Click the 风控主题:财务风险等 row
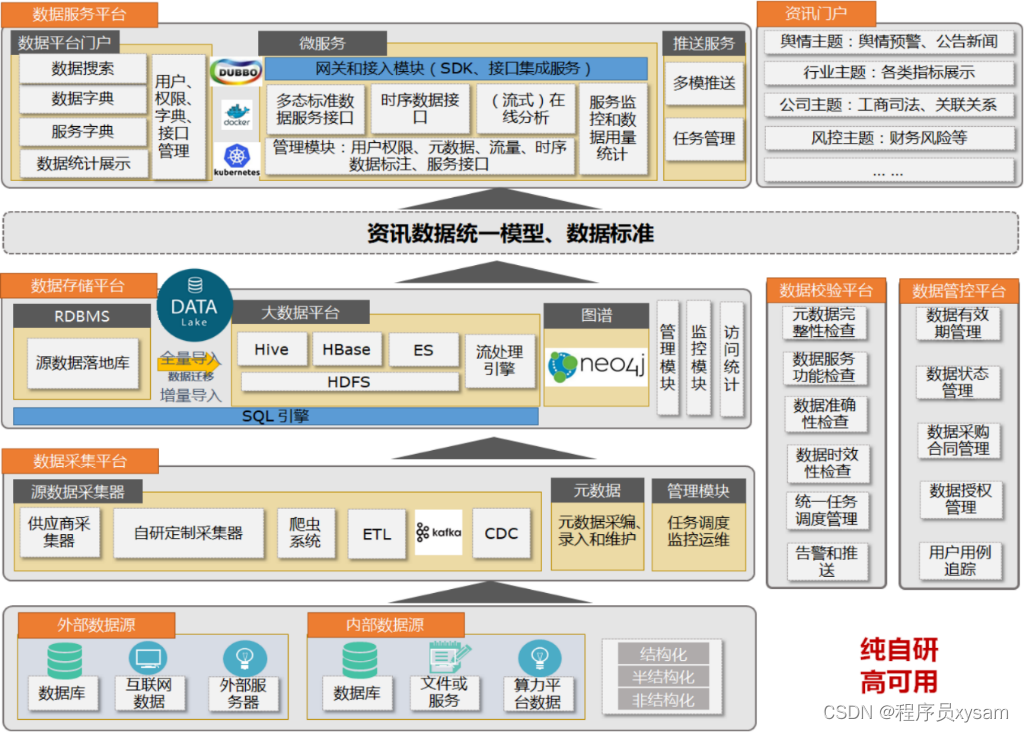This screenshot has width=1024, height=732. [x=888, y=138]
